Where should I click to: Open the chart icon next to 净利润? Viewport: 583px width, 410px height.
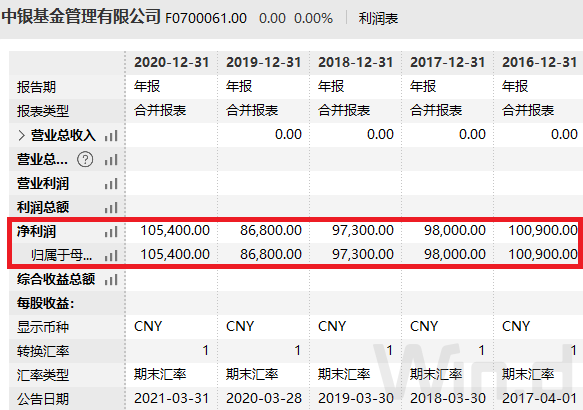[x=111, y=232]
